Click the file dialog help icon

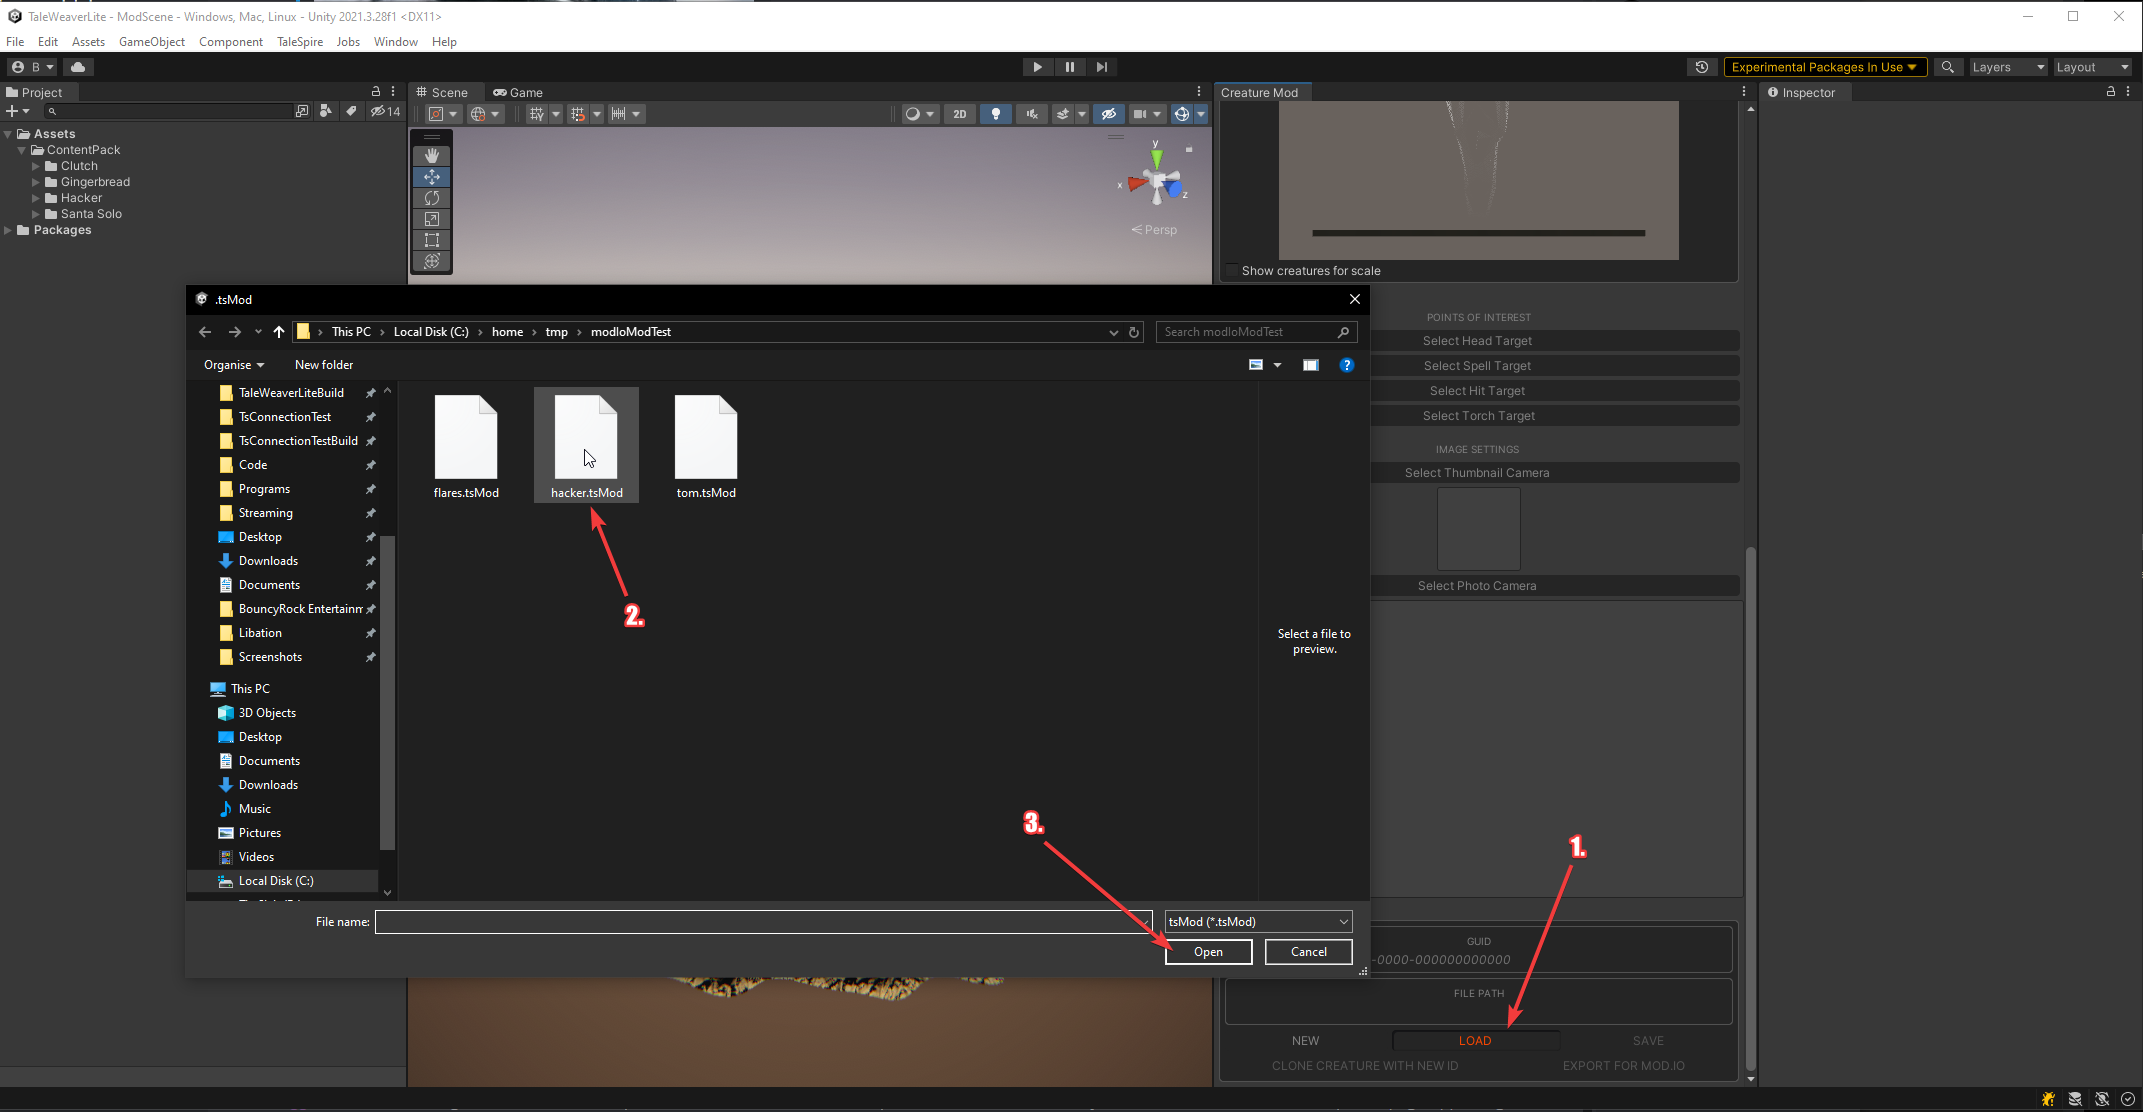(x=1346, y=365)
